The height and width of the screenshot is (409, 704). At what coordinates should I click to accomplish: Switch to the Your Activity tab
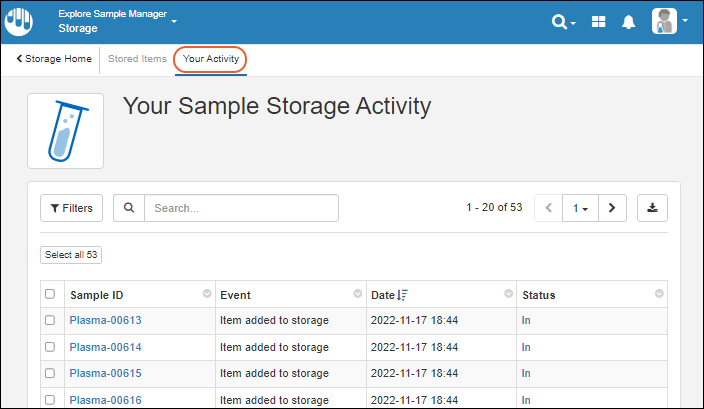[210, 59]
